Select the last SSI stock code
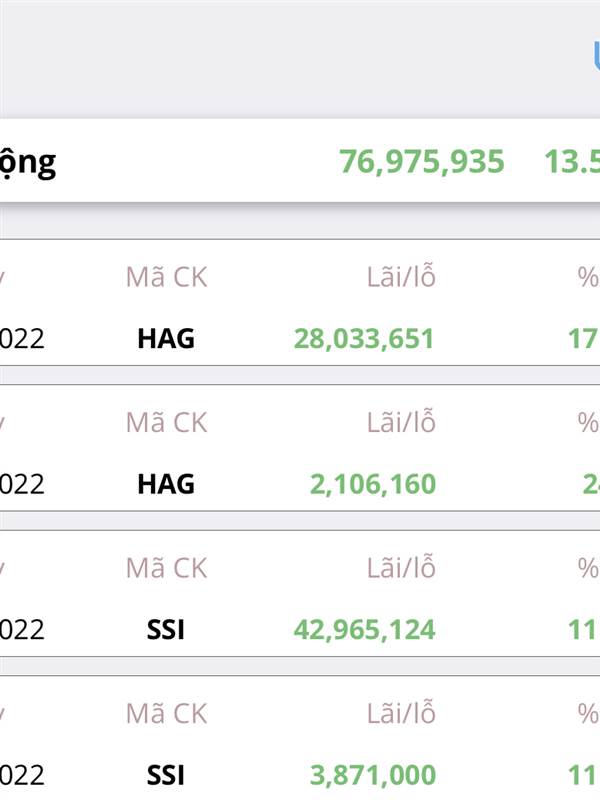 tap(165, 775)
